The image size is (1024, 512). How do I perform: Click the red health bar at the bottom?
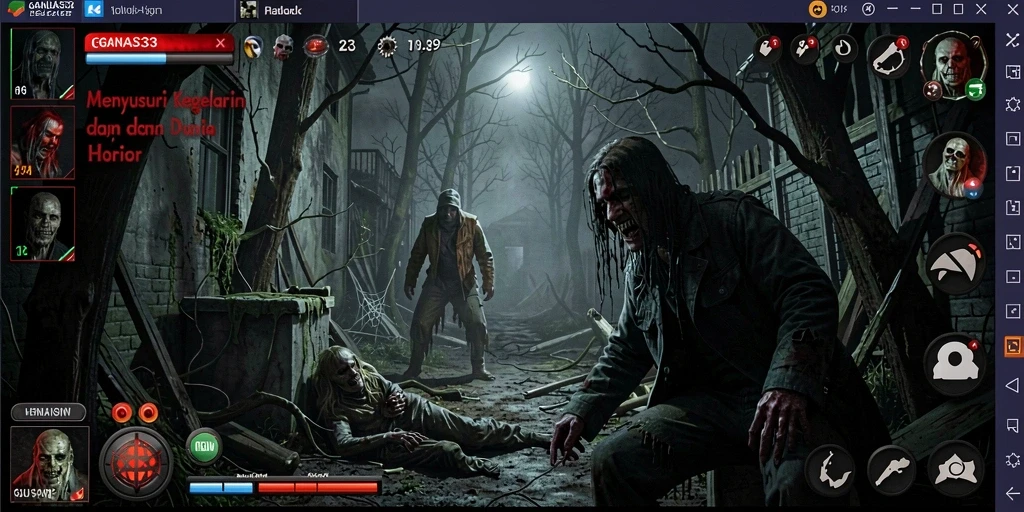tap(318, 487)
